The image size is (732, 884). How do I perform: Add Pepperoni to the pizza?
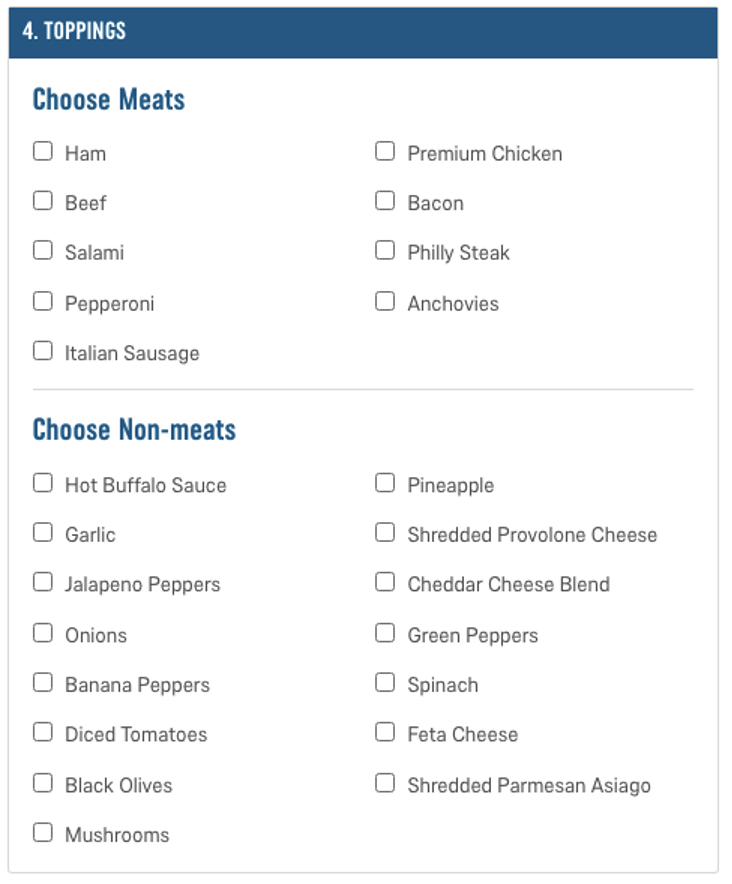tap(43, 302)
